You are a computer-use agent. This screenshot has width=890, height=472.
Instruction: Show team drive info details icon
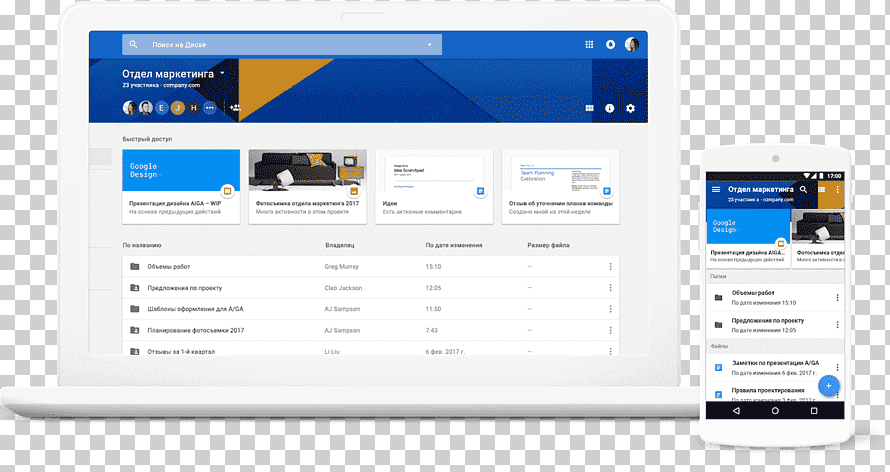coord(610,108)
